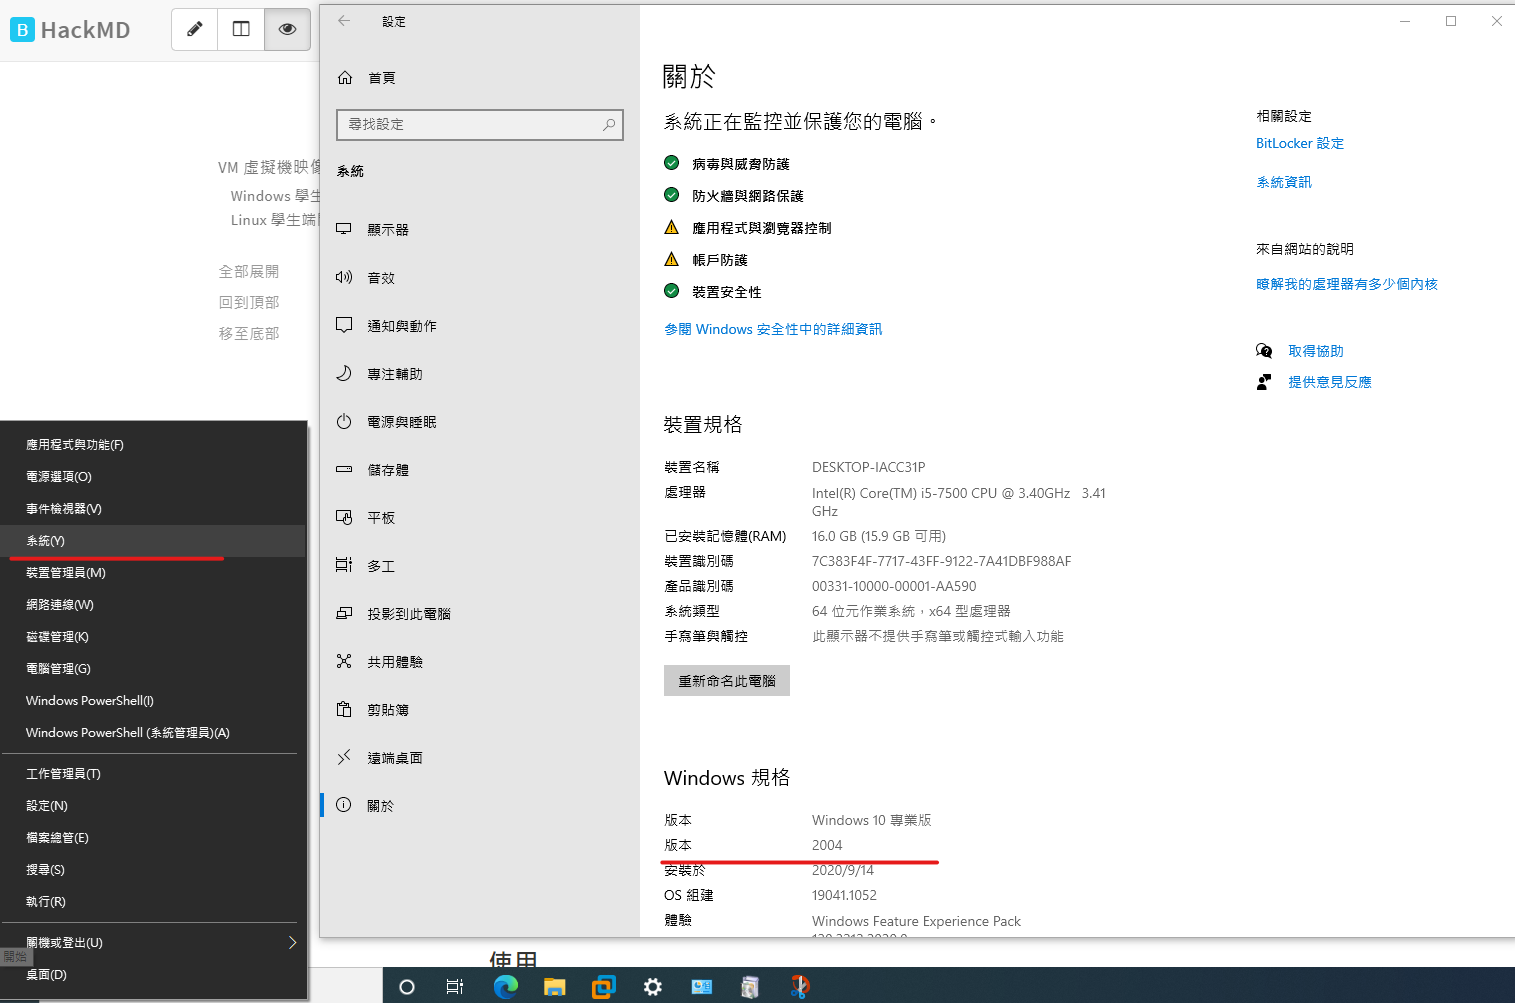
Task: Click the VM 虛擬機映像 outline entry
Action: coord(269,168)
